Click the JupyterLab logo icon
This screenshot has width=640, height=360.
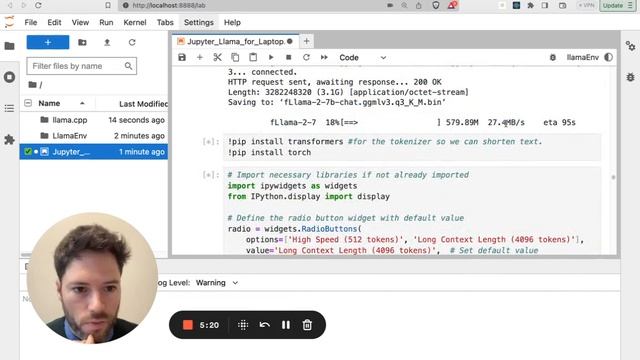click(9, 22)
